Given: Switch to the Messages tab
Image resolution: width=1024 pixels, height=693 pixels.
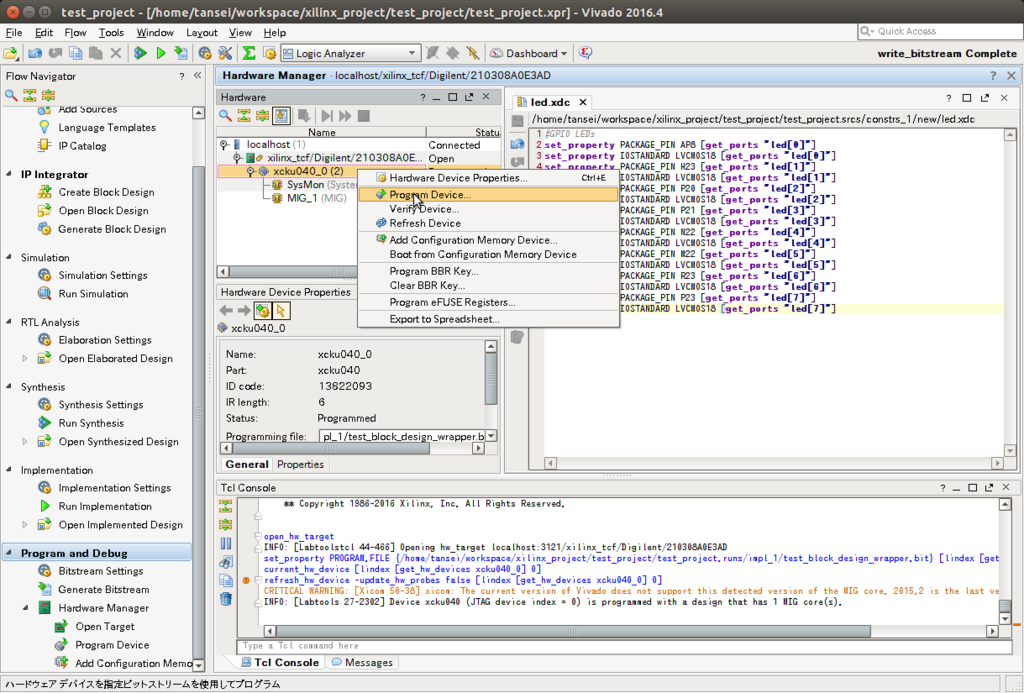Looking at the screenshot, I should pyautogui.click(x=362, y=662).
